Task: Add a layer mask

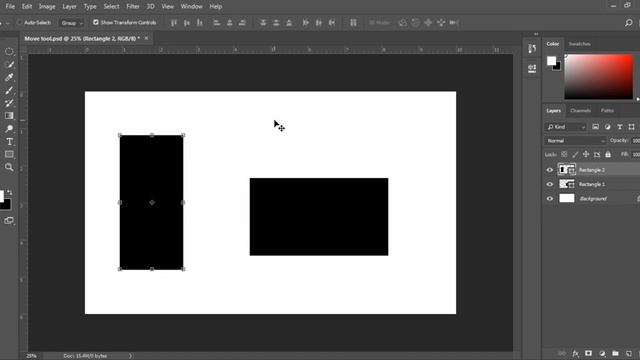Action: [x=588, y=353]
